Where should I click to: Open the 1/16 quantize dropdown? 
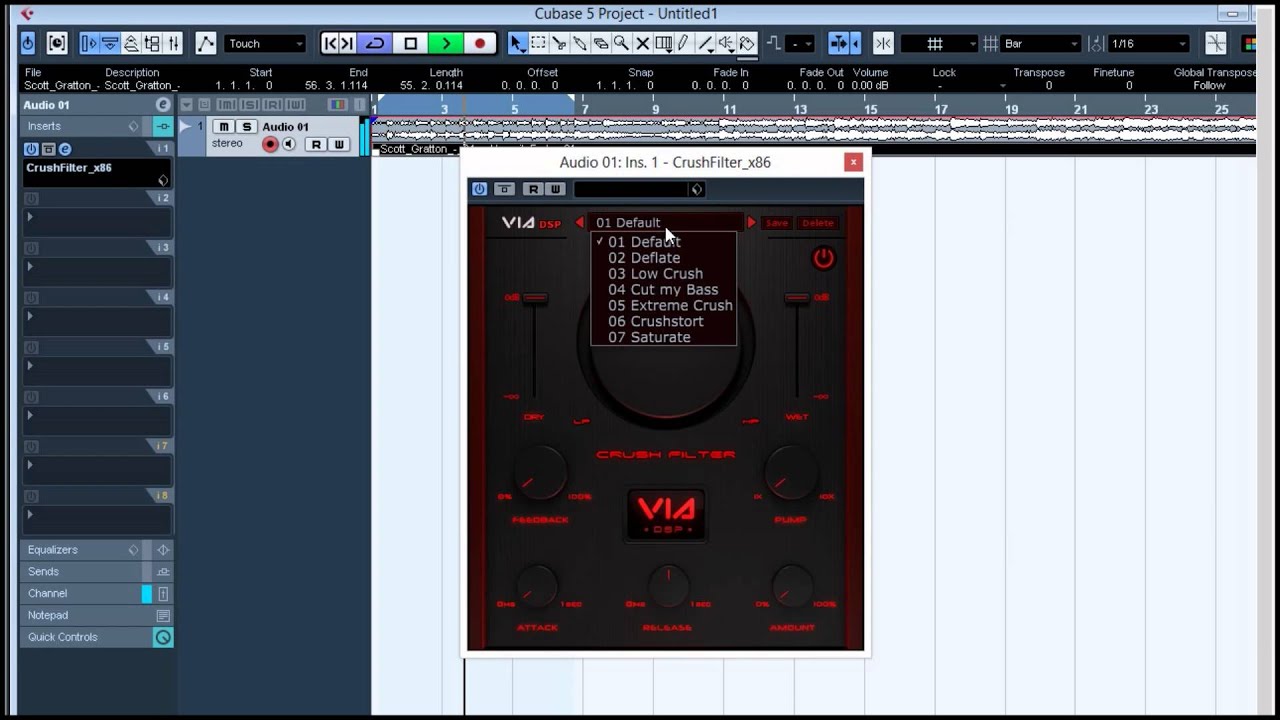tap(1148, 44)
